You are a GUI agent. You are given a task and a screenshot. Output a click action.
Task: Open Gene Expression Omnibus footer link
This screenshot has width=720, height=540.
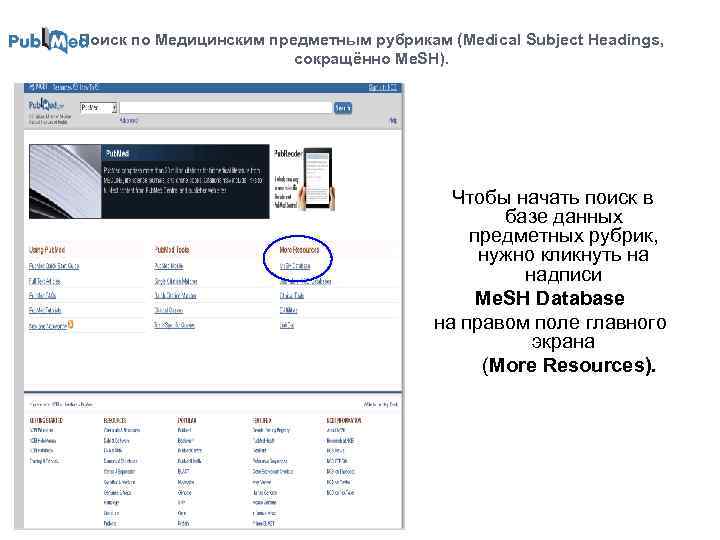273,472
